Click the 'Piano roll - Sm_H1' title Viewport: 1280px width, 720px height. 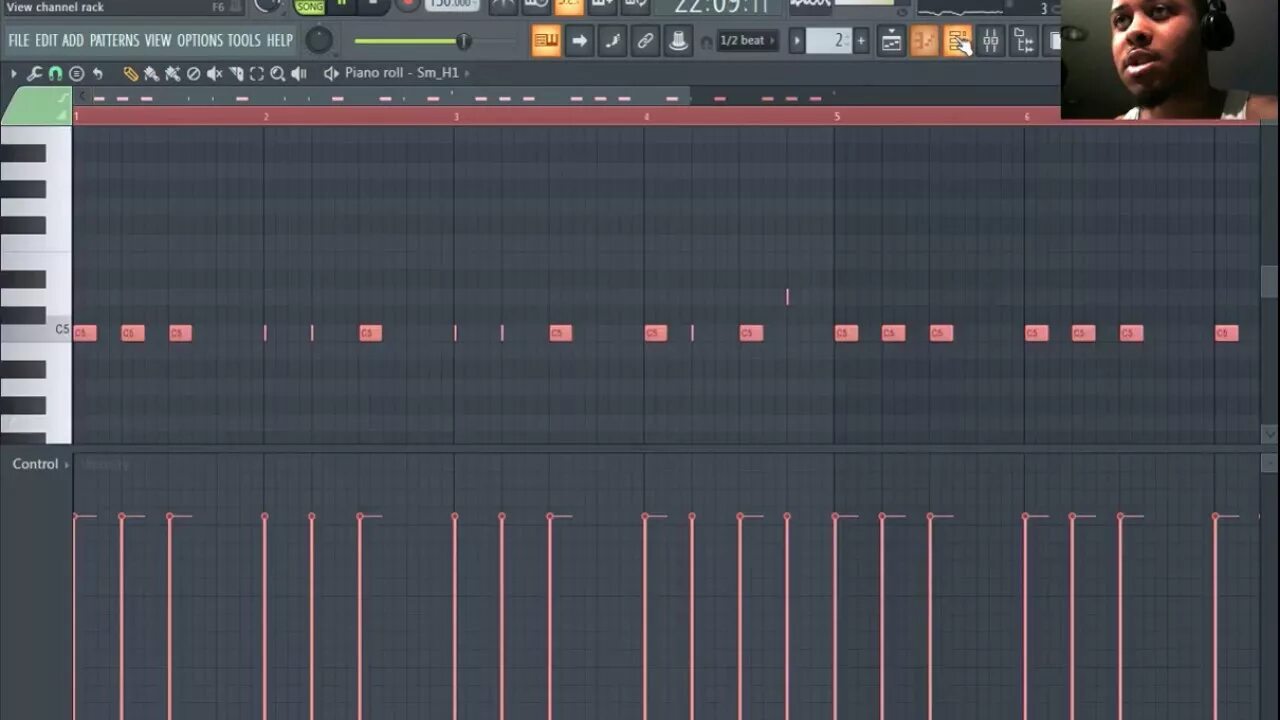(402, 73)
